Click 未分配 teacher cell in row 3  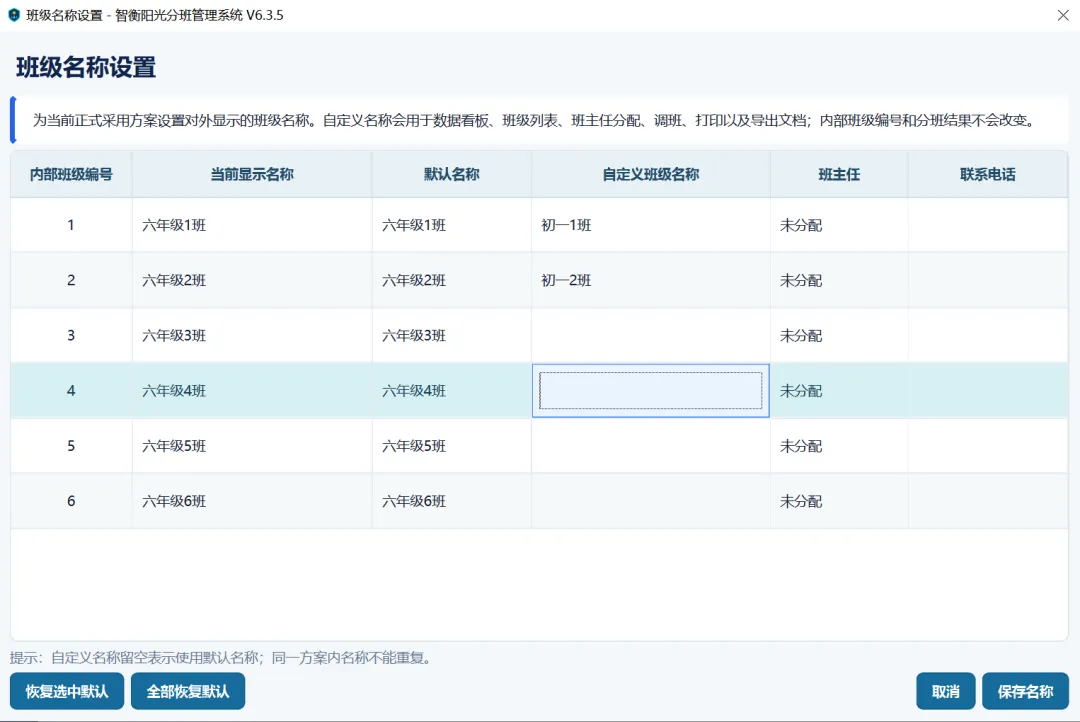point(839,336)
